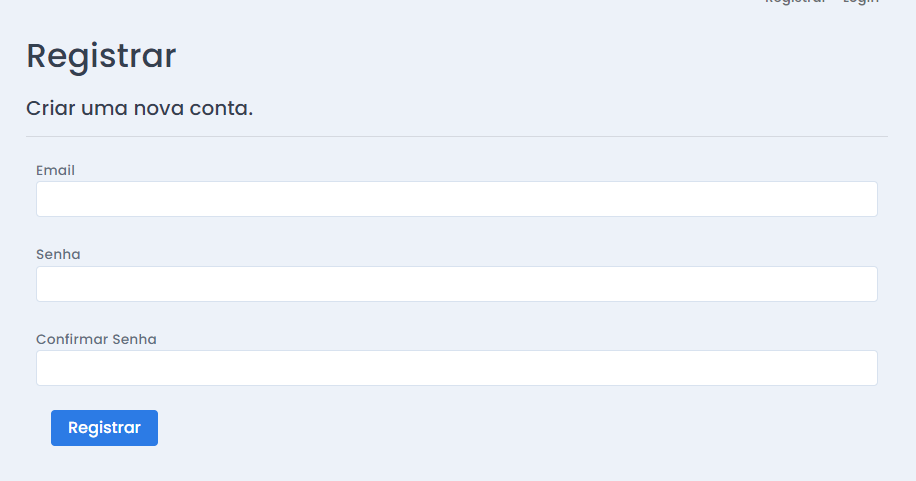Click the empty box below Confirmar Senha
The image size is (916, 481).
456,368
